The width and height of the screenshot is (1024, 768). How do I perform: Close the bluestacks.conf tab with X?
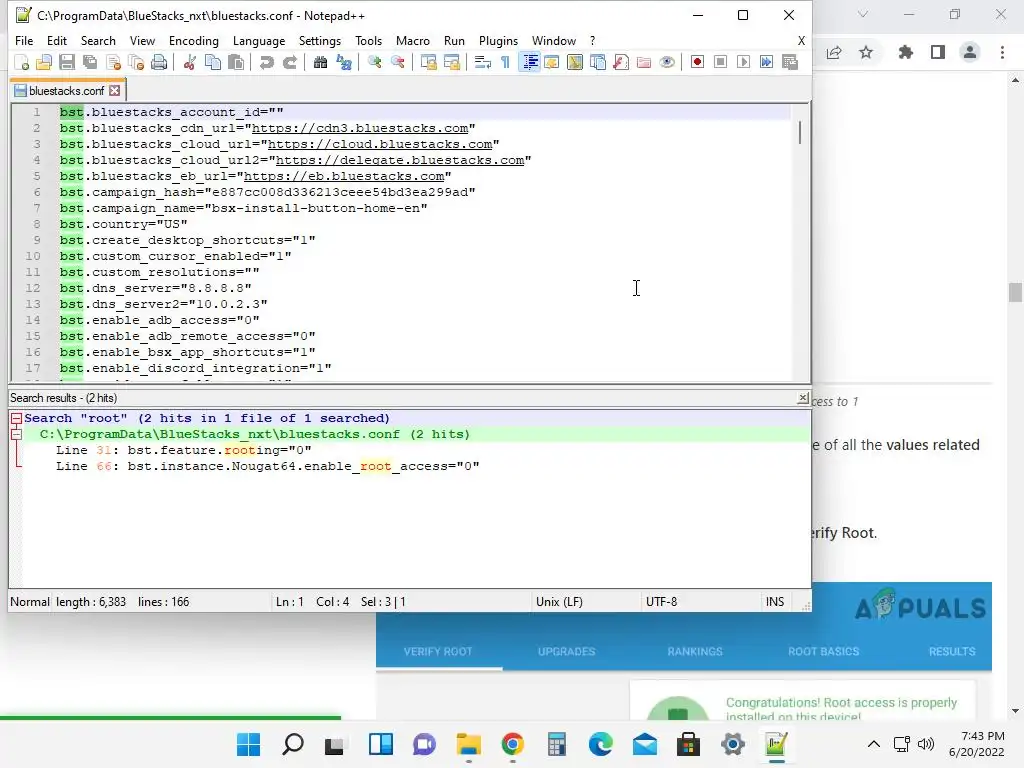115,91
